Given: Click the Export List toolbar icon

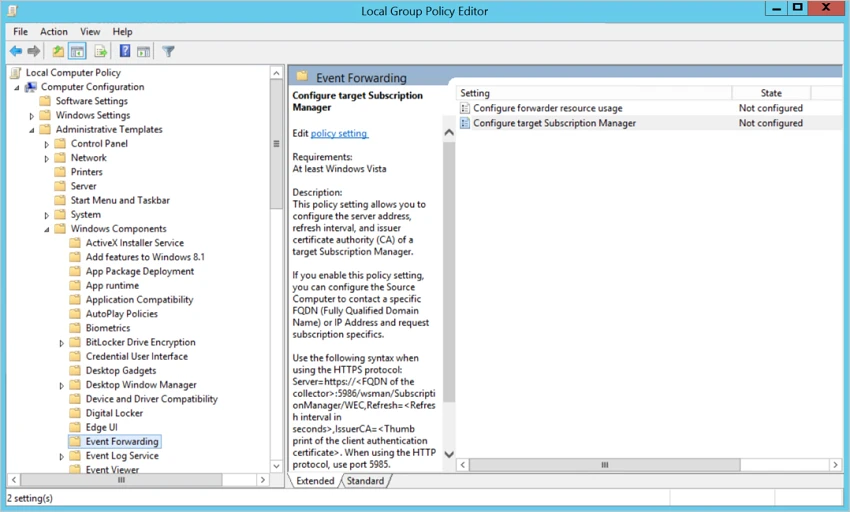Looking at the screenshot, I should point(100,51).
